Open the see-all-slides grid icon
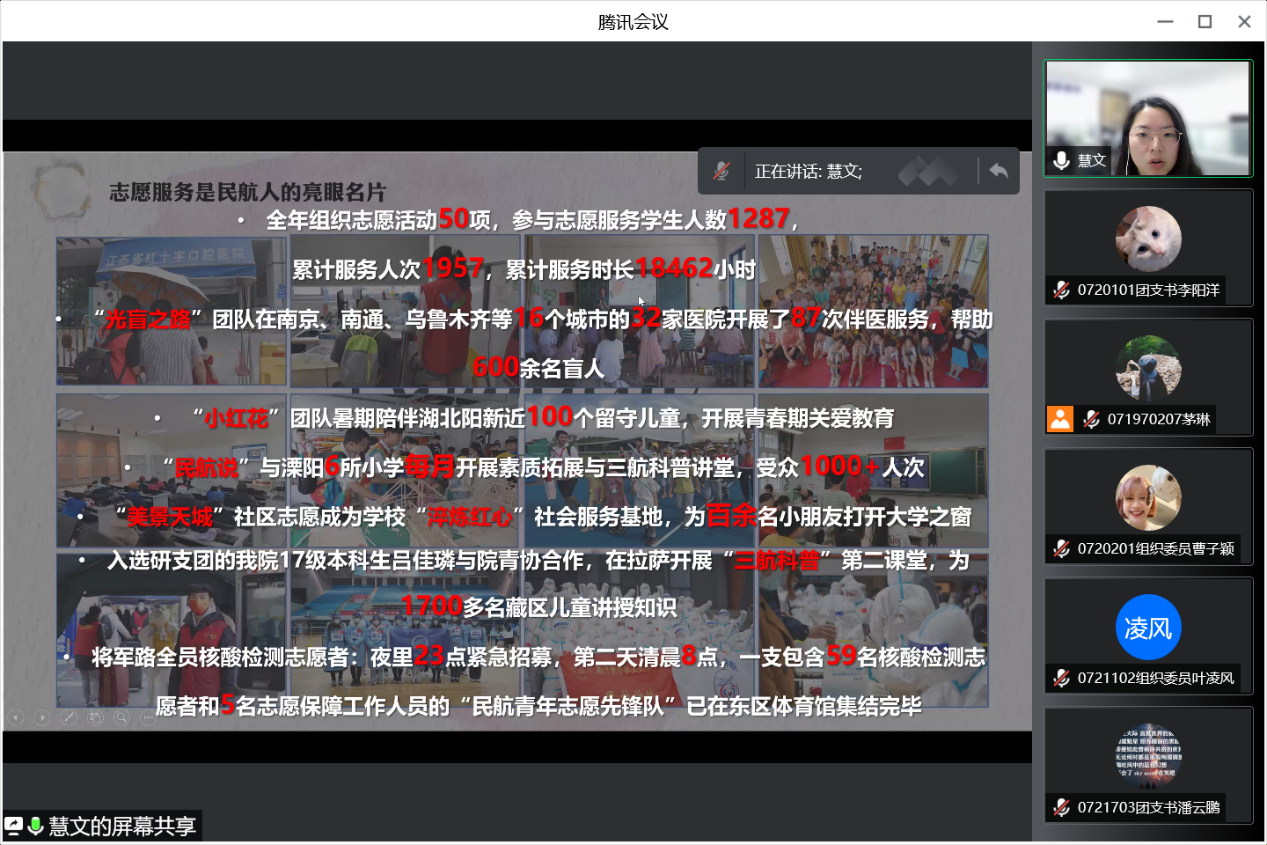1267x845 pixels. point(94,717)
